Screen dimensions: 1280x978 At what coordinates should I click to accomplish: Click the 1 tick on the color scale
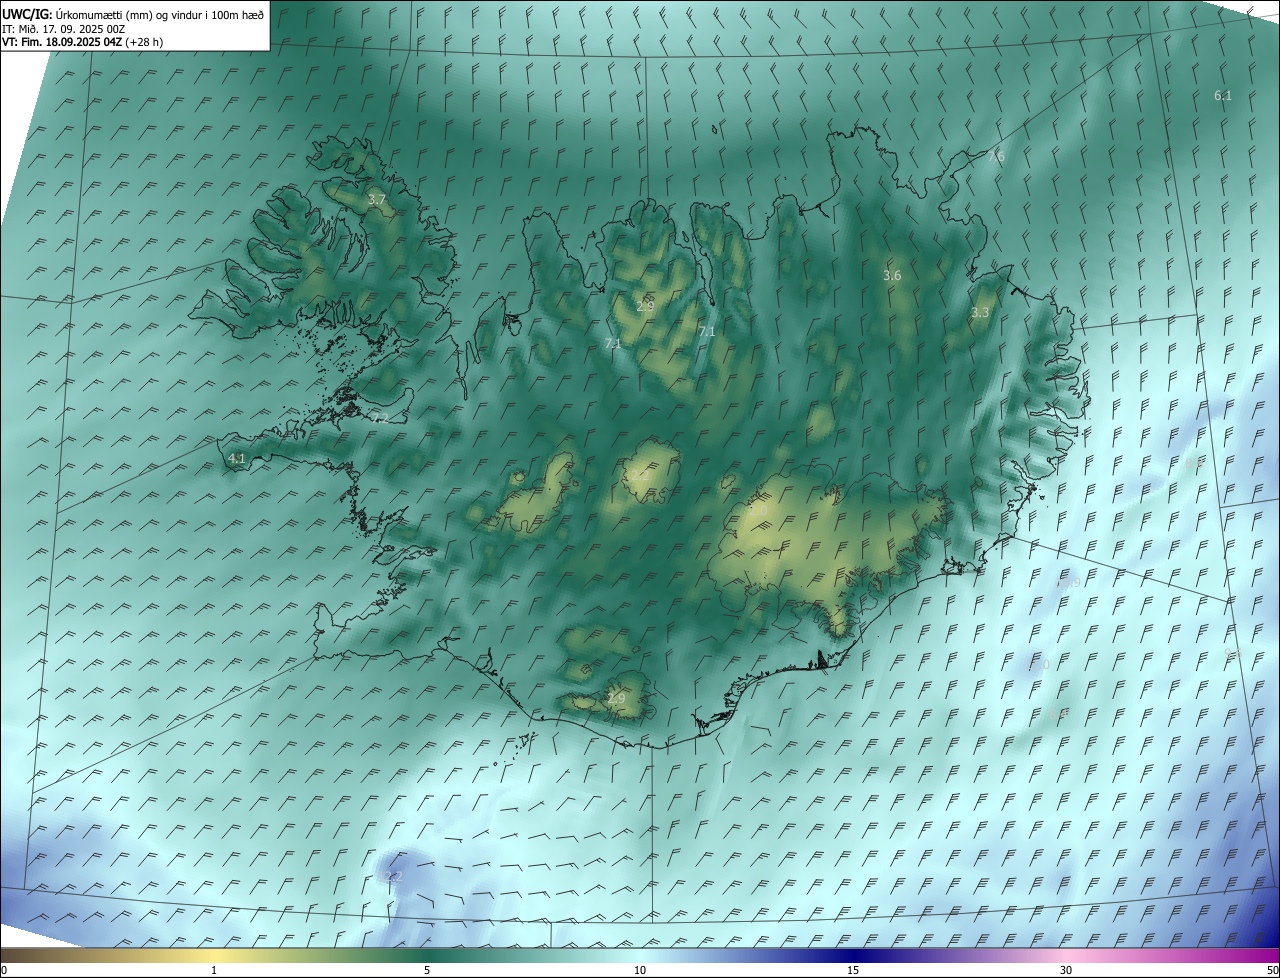pos(214,970)
